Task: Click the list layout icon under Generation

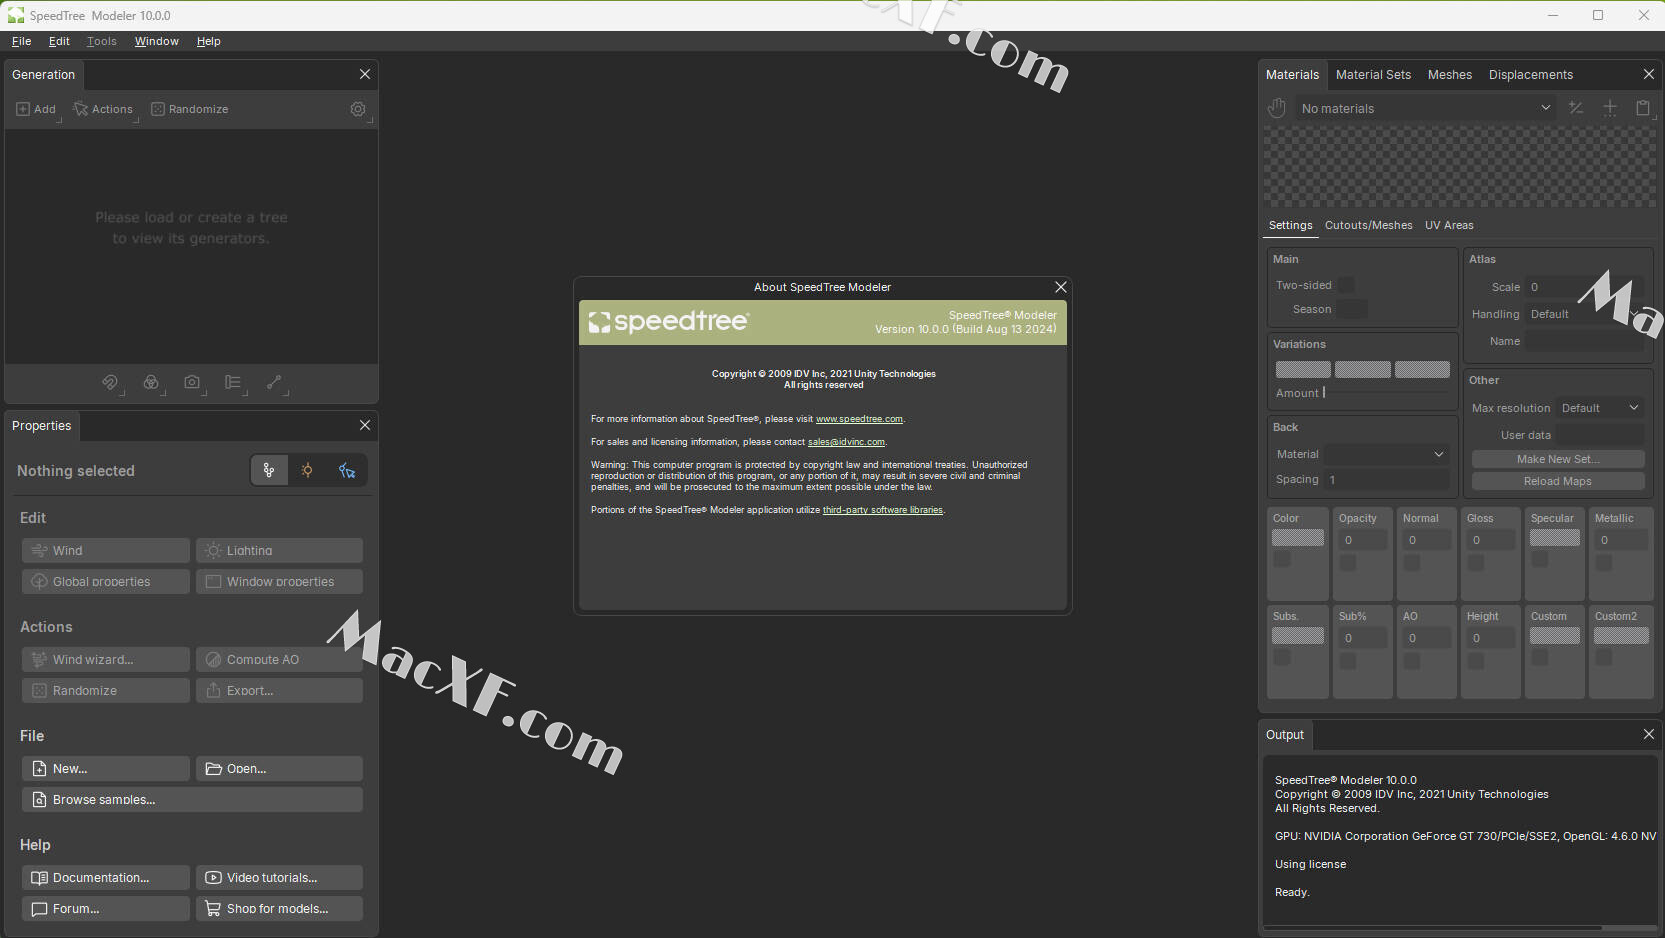Action: [233, 382]
